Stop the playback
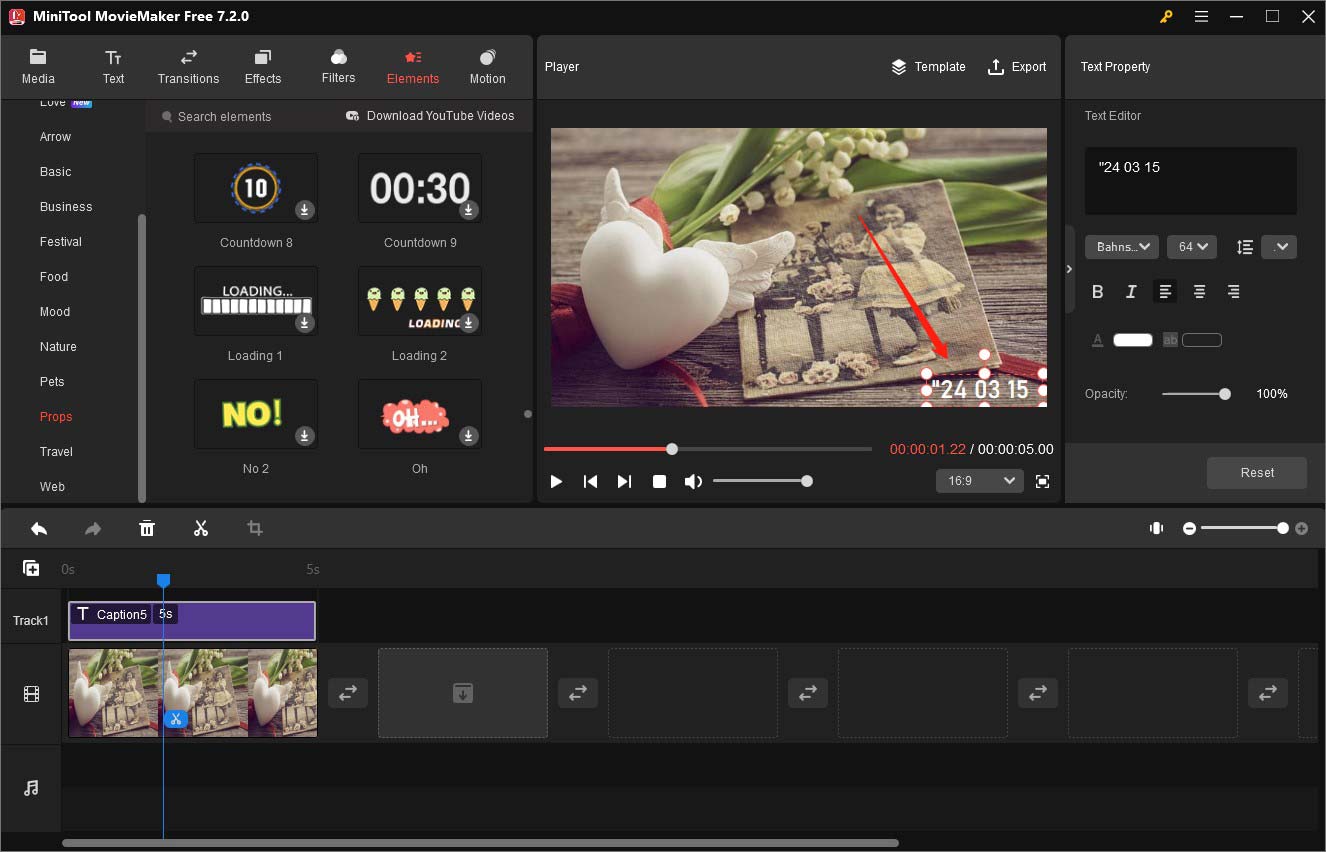This screenshot has height=852, width=1326. tap(659, 481)
